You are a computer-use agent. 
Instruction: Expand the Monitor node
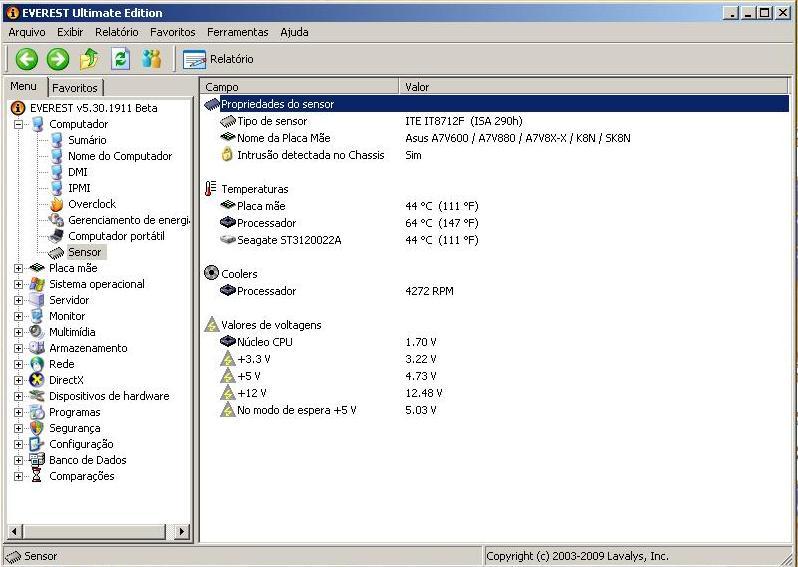pyautogui.click(x=18, y=316)
